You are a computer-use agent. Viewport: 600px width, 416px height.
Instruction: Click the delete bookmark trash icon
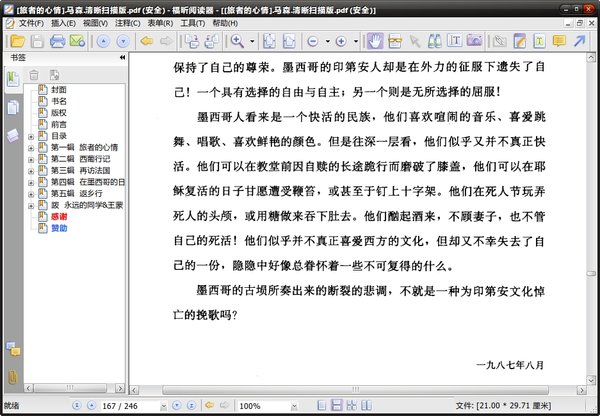click(x=34, y=75)
